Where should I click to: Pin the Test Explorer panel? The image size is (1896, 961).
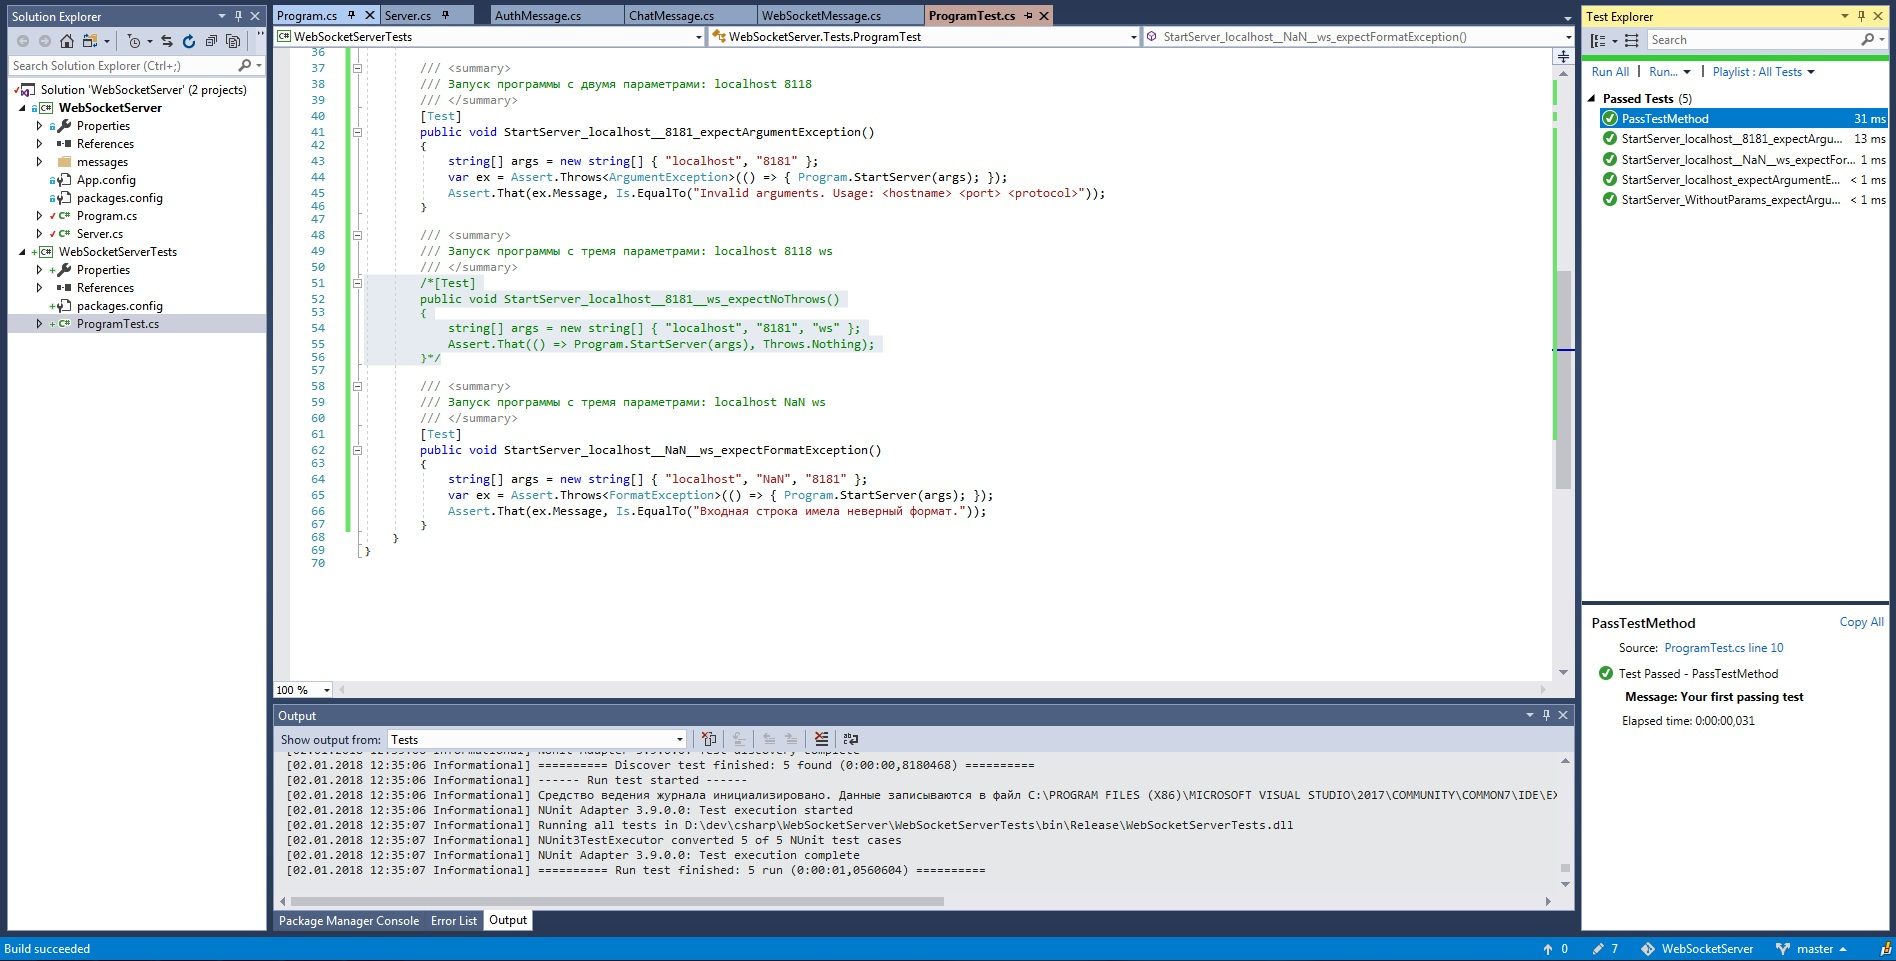pyautogui.click(x=1861, y=16)
